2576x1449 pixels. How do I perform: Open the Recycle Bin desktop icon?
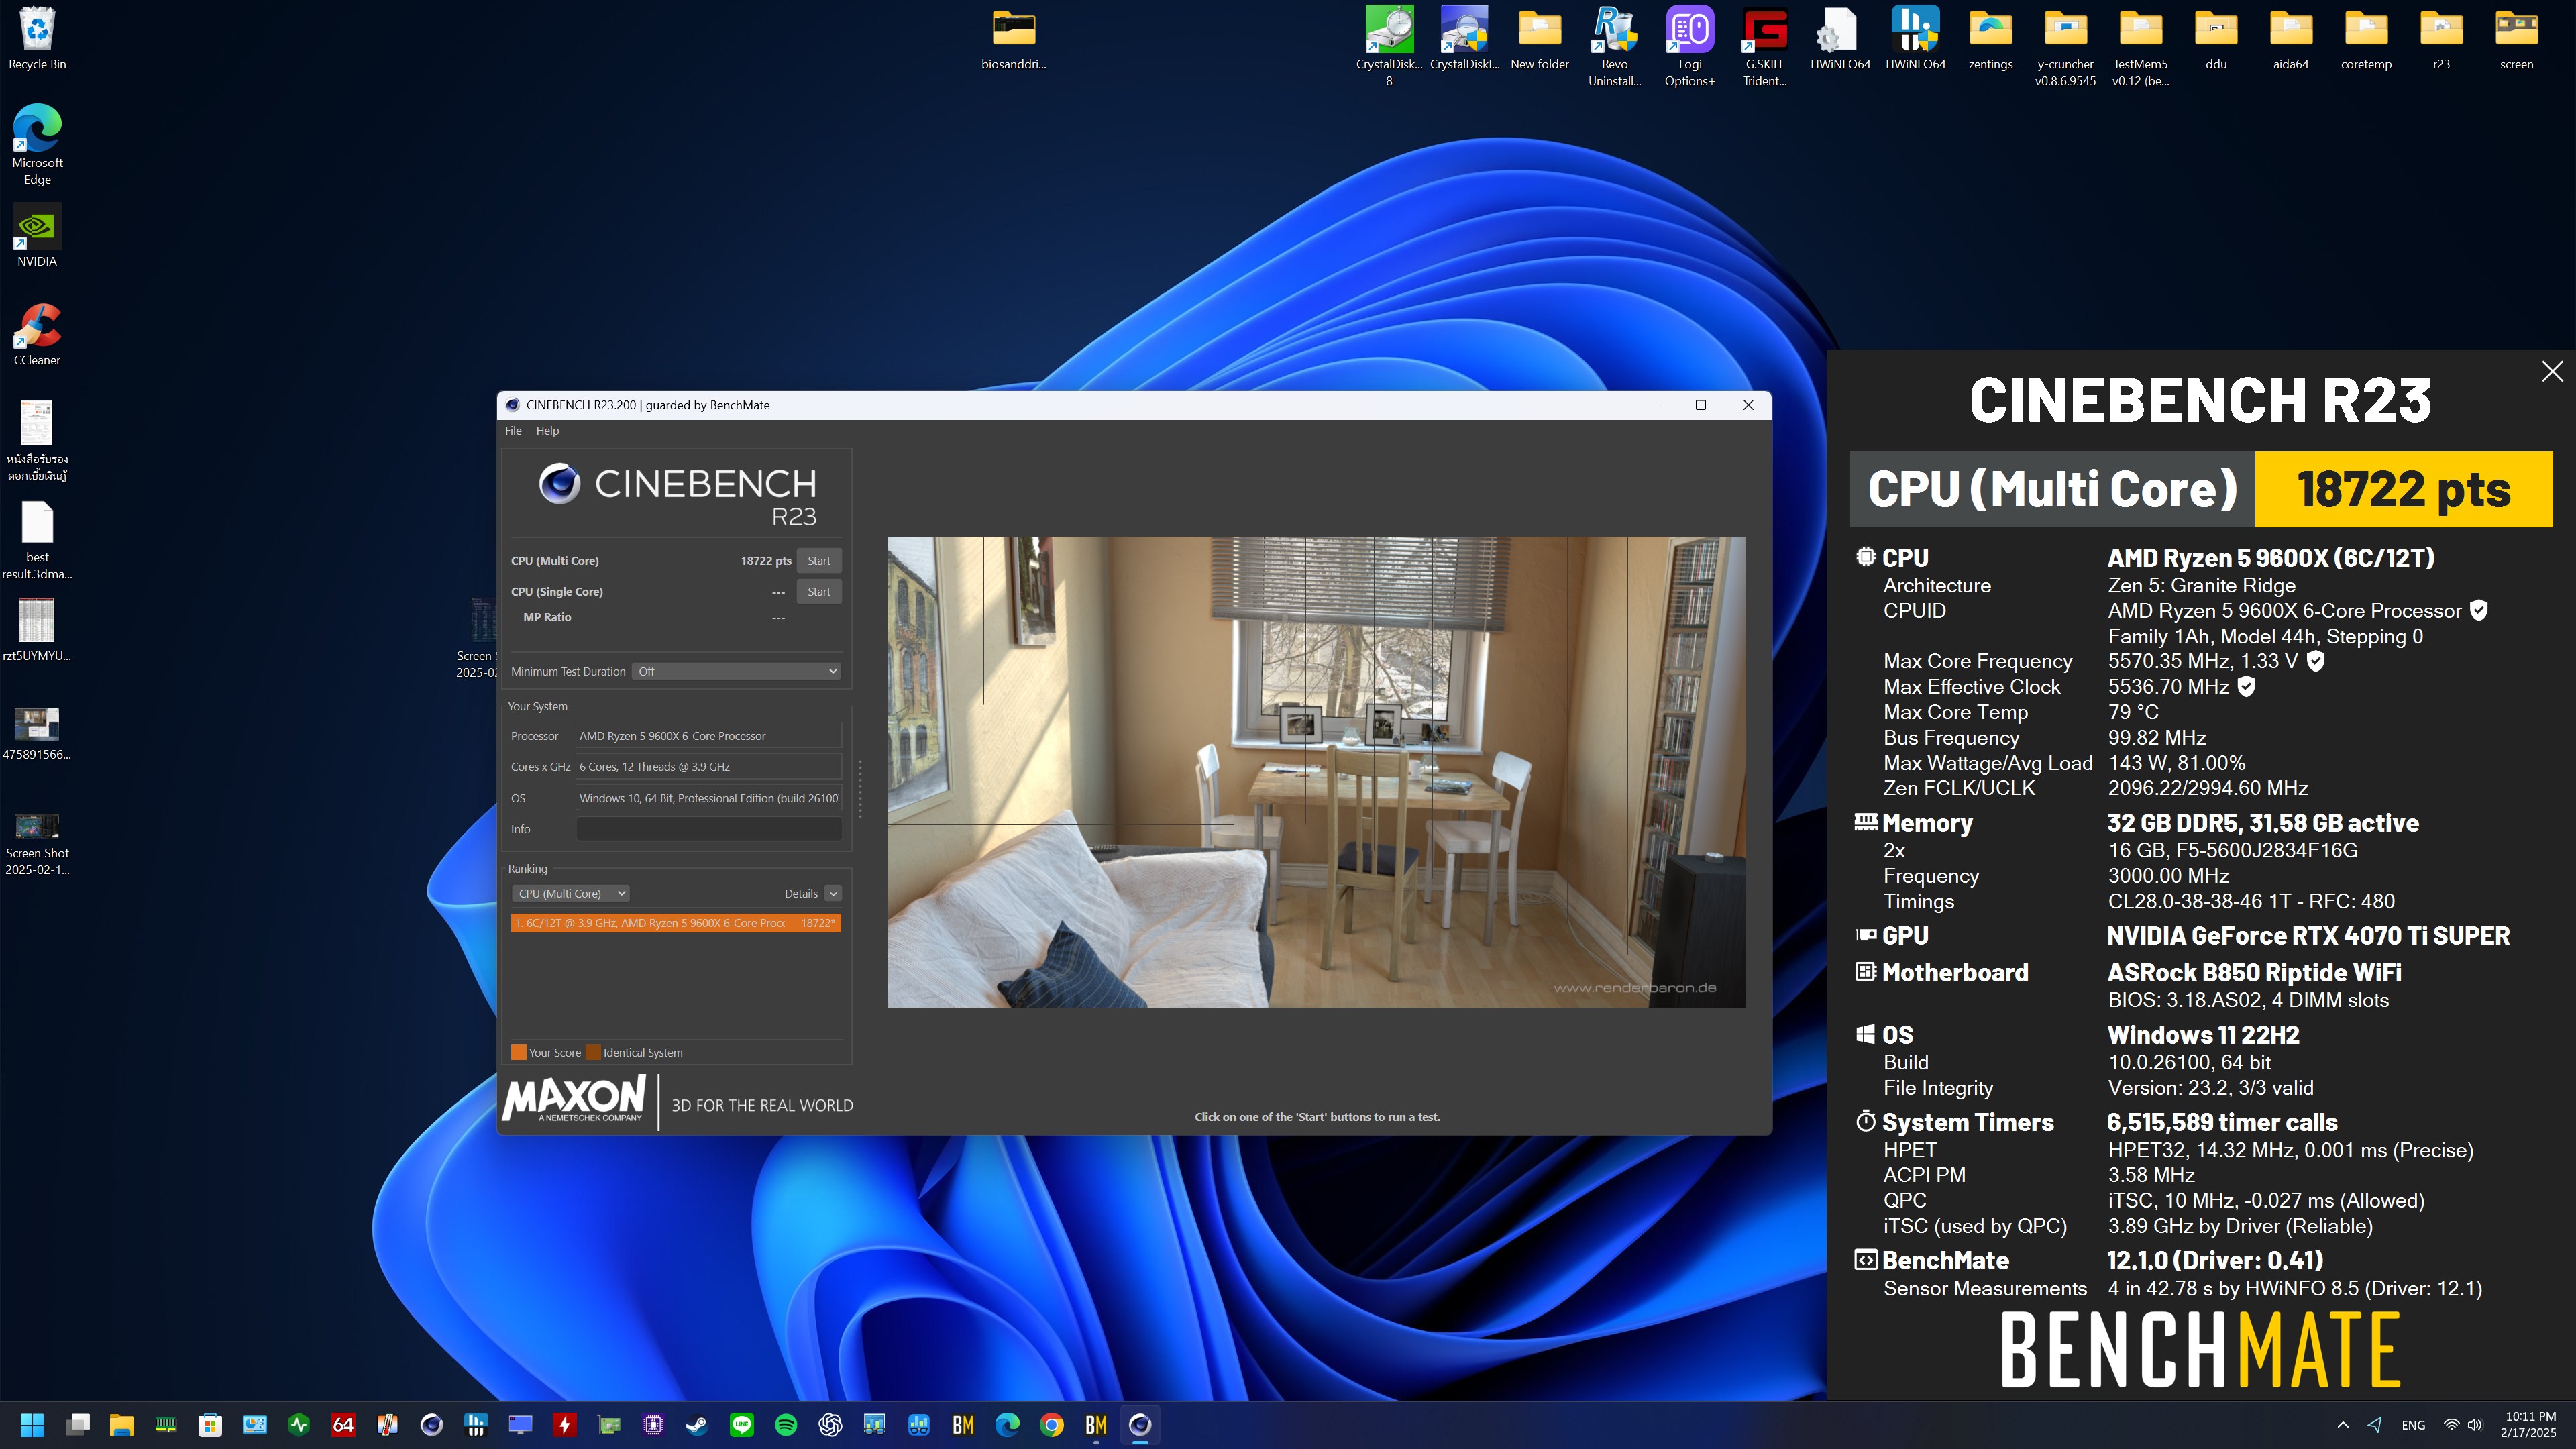pyautogui.click(x=37, y=38)
